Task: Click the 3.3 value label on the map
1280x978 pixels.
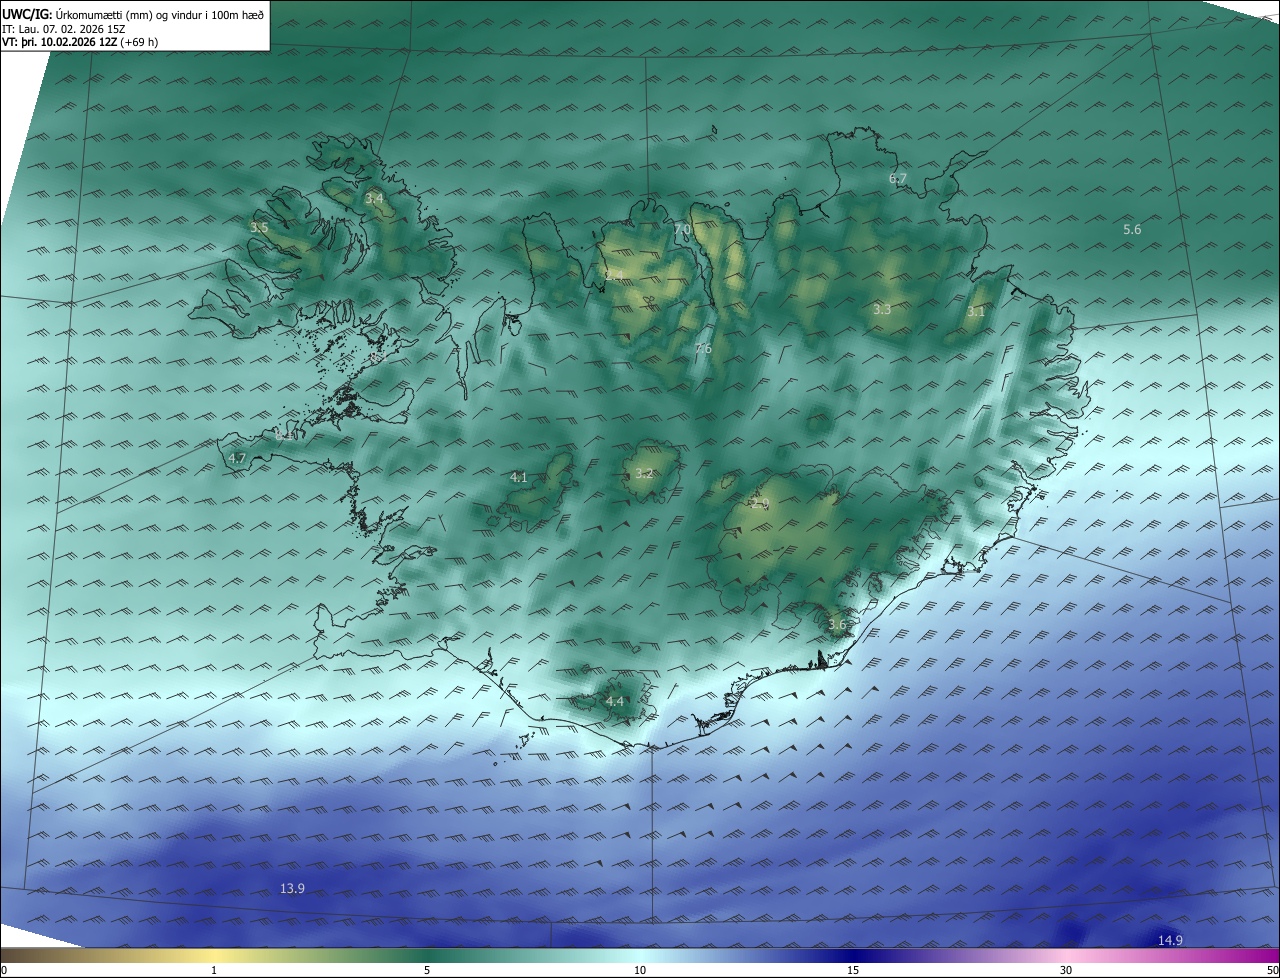Action: 882,310
